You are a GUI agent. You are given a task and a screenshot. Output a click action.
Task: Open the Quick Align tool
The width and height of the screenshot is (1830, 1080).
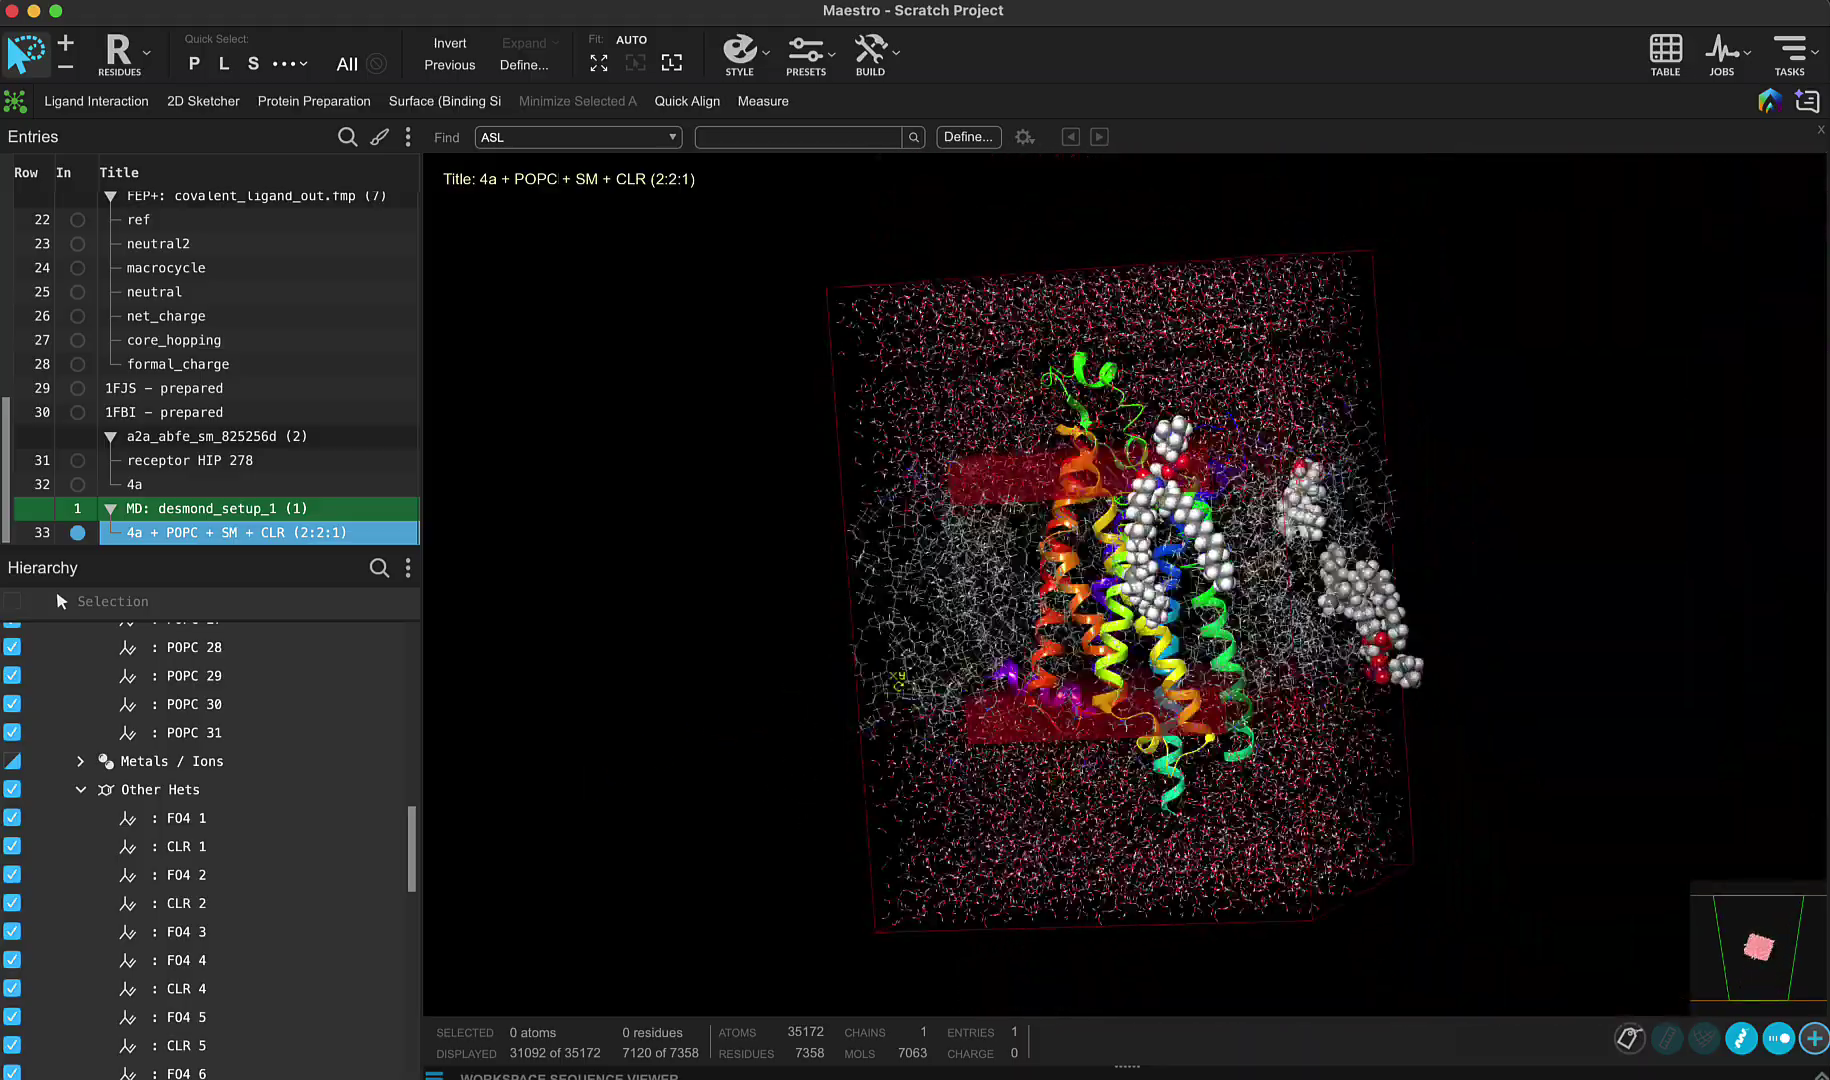687,101
